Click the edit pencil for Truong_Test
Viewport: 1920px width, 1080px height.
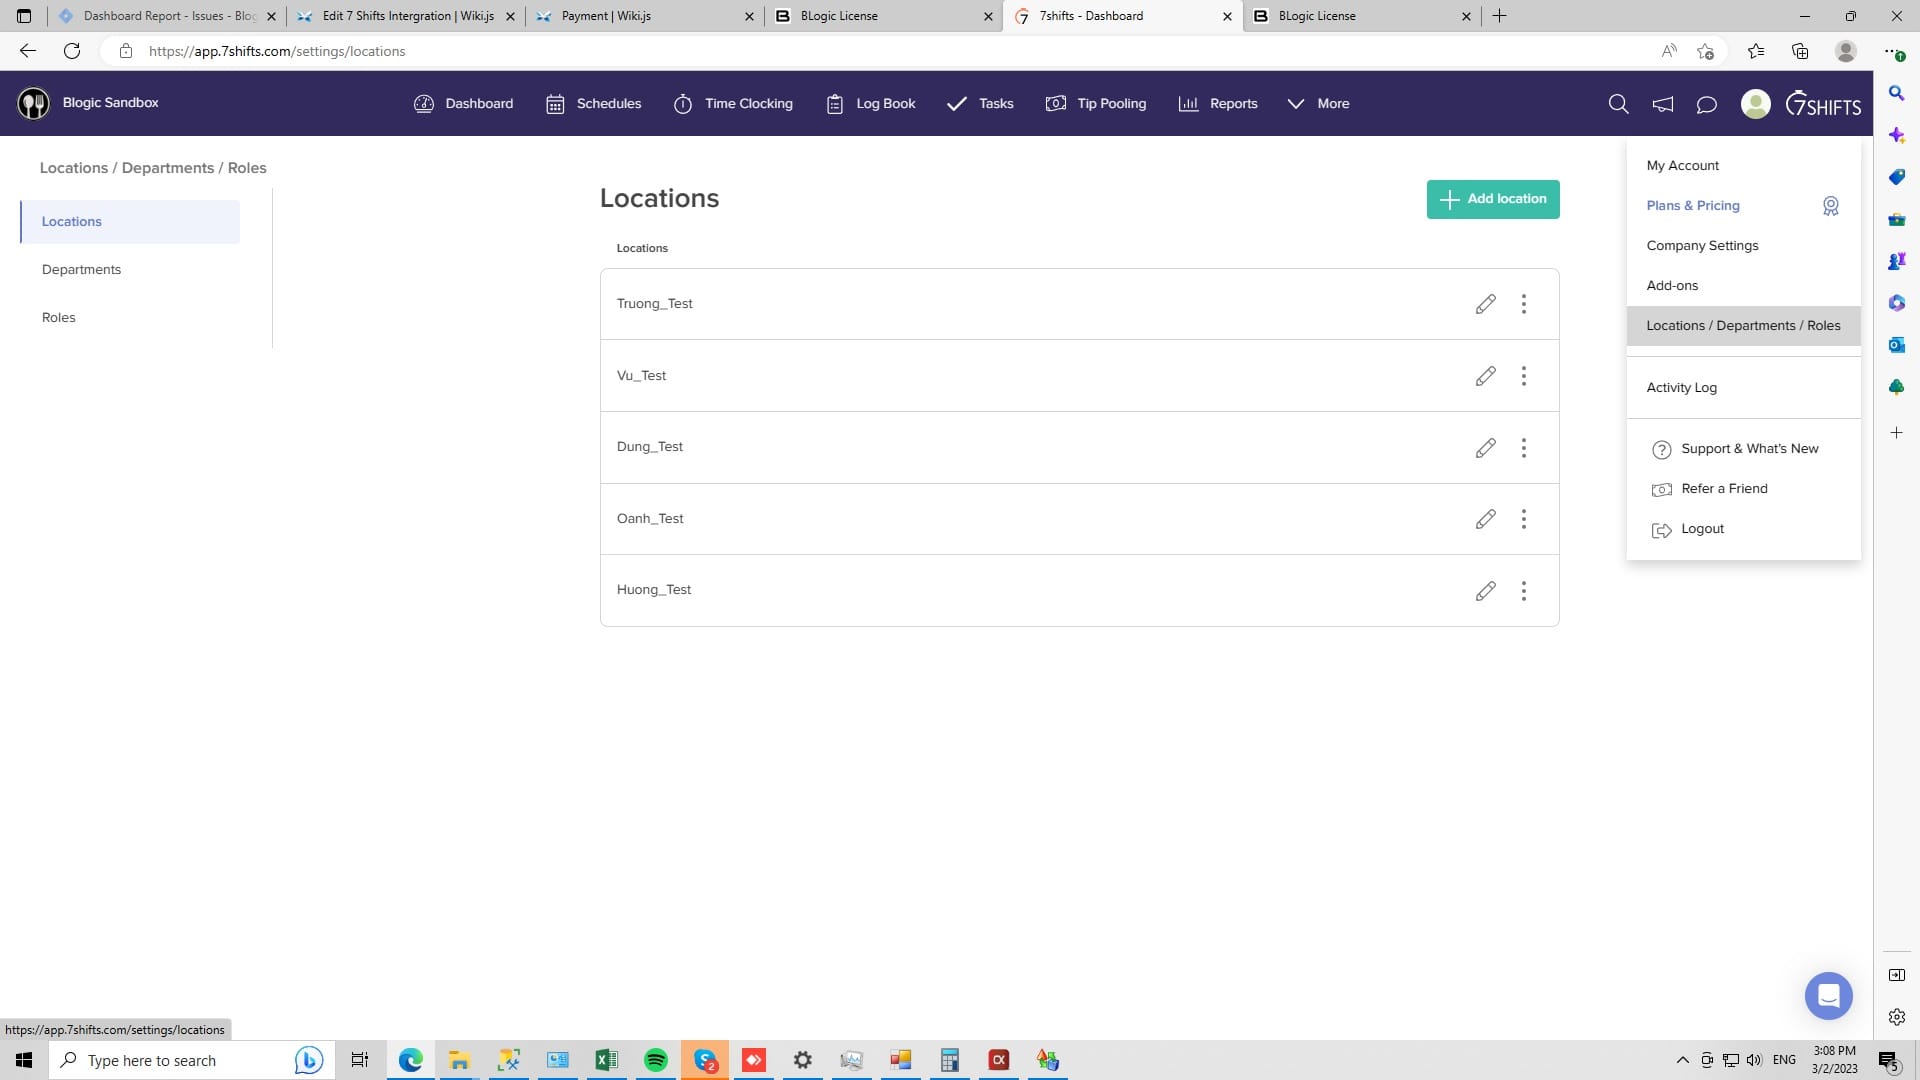1485,304
